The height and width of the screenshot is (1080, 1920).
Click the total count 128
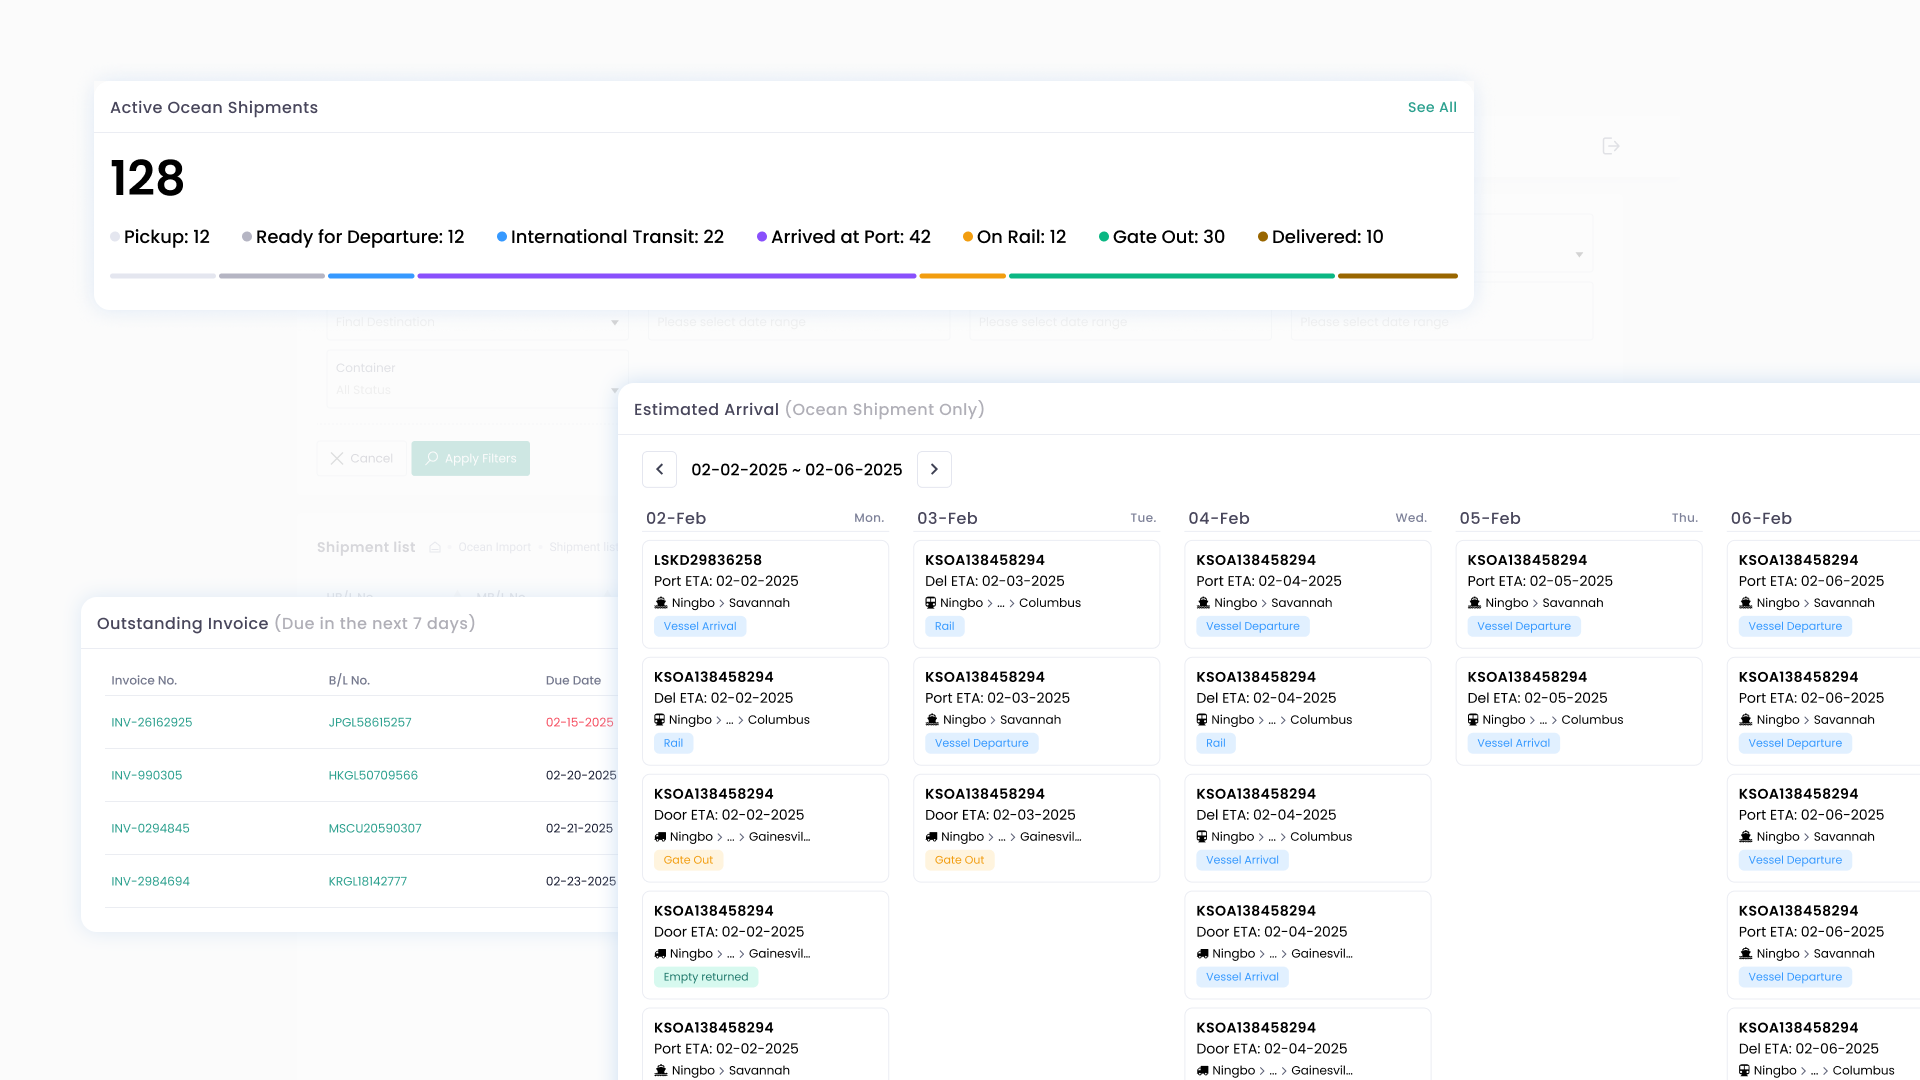(147, 178)
